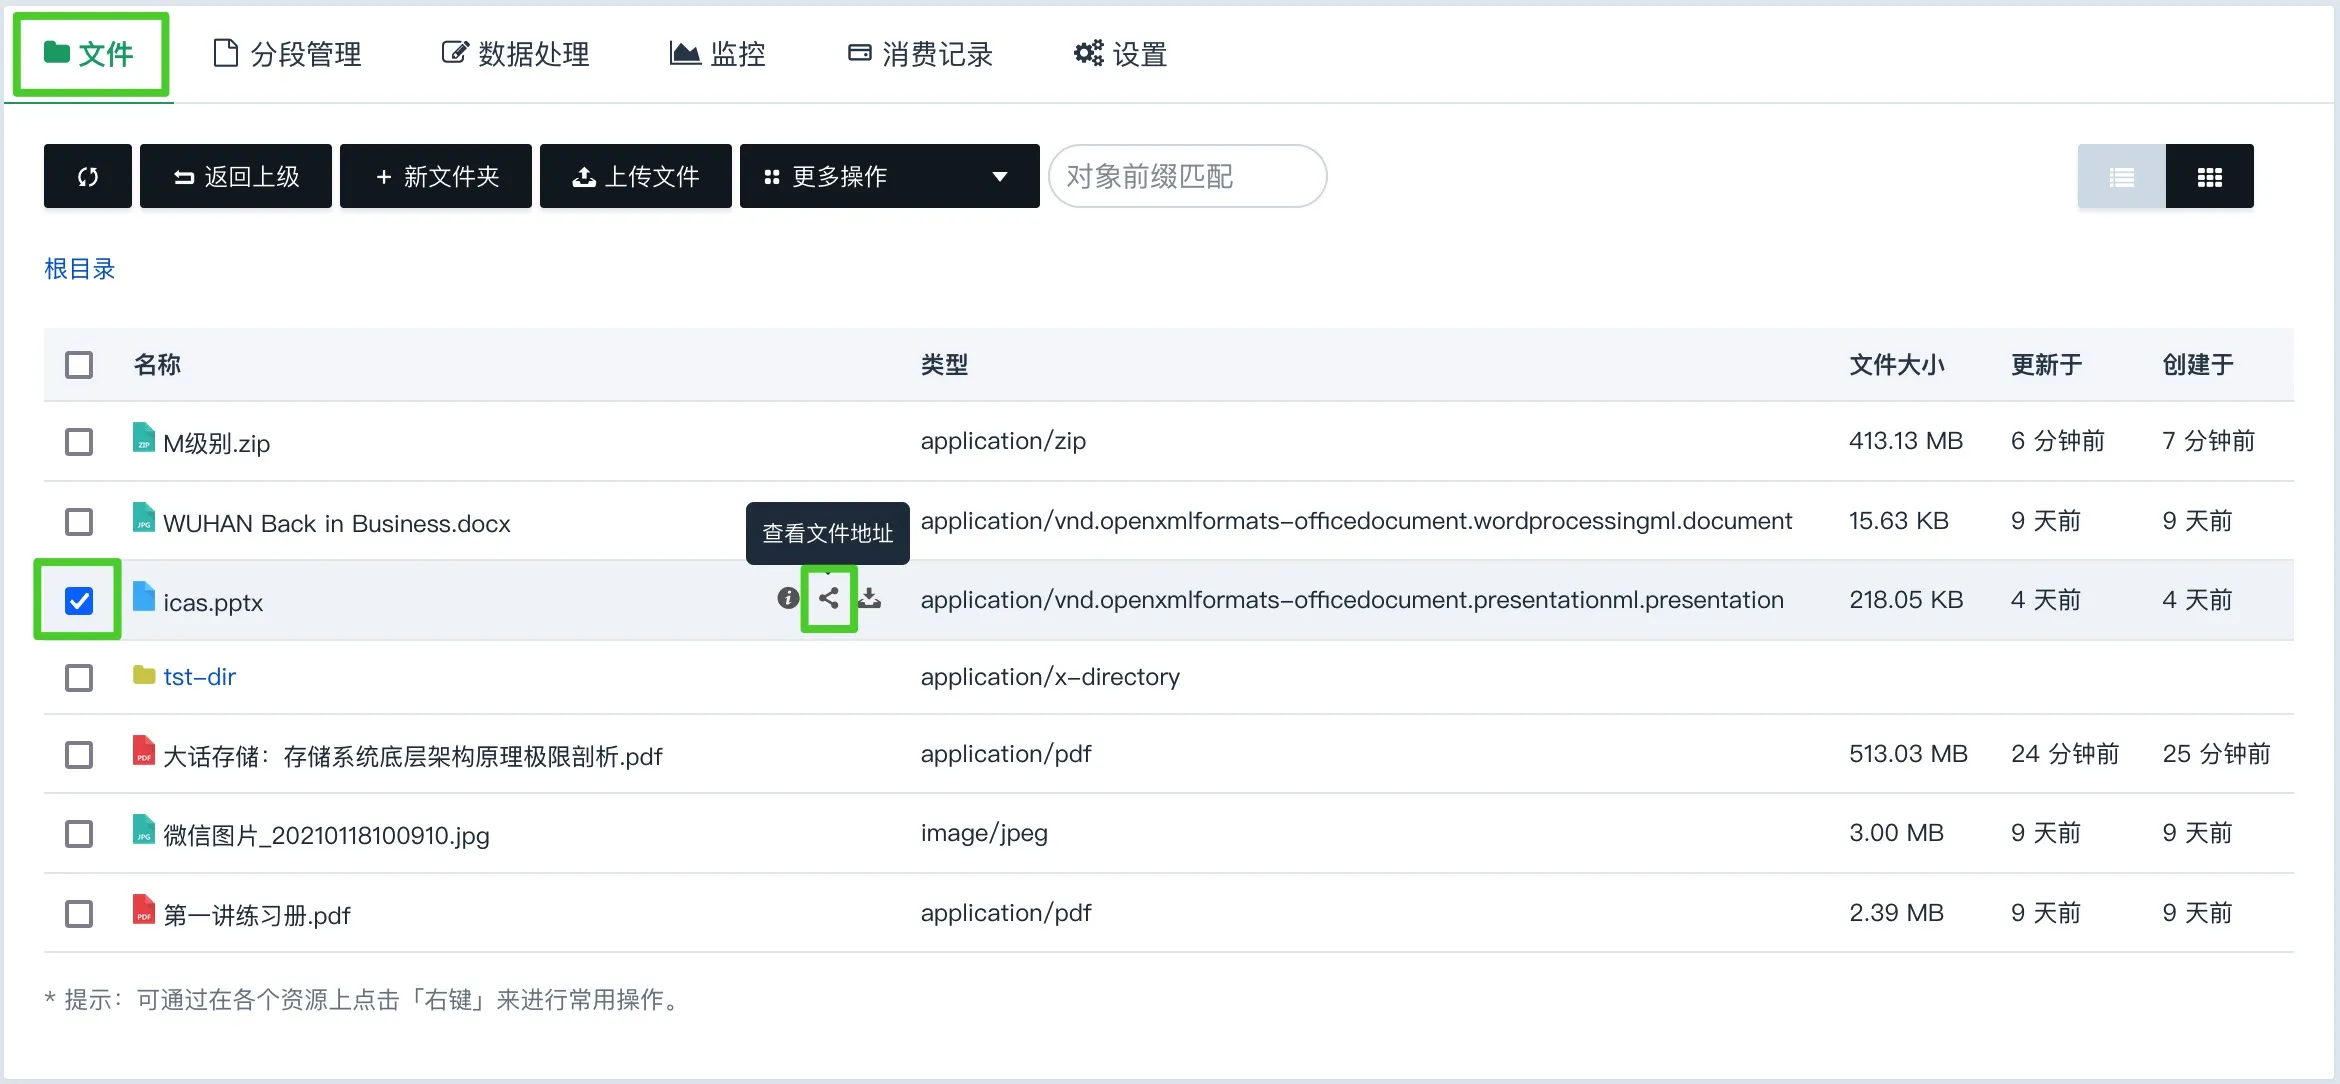2340x1084 pixels.
Task: Click the refresh icon in the toolbar
Action: (x=87, y=176)
